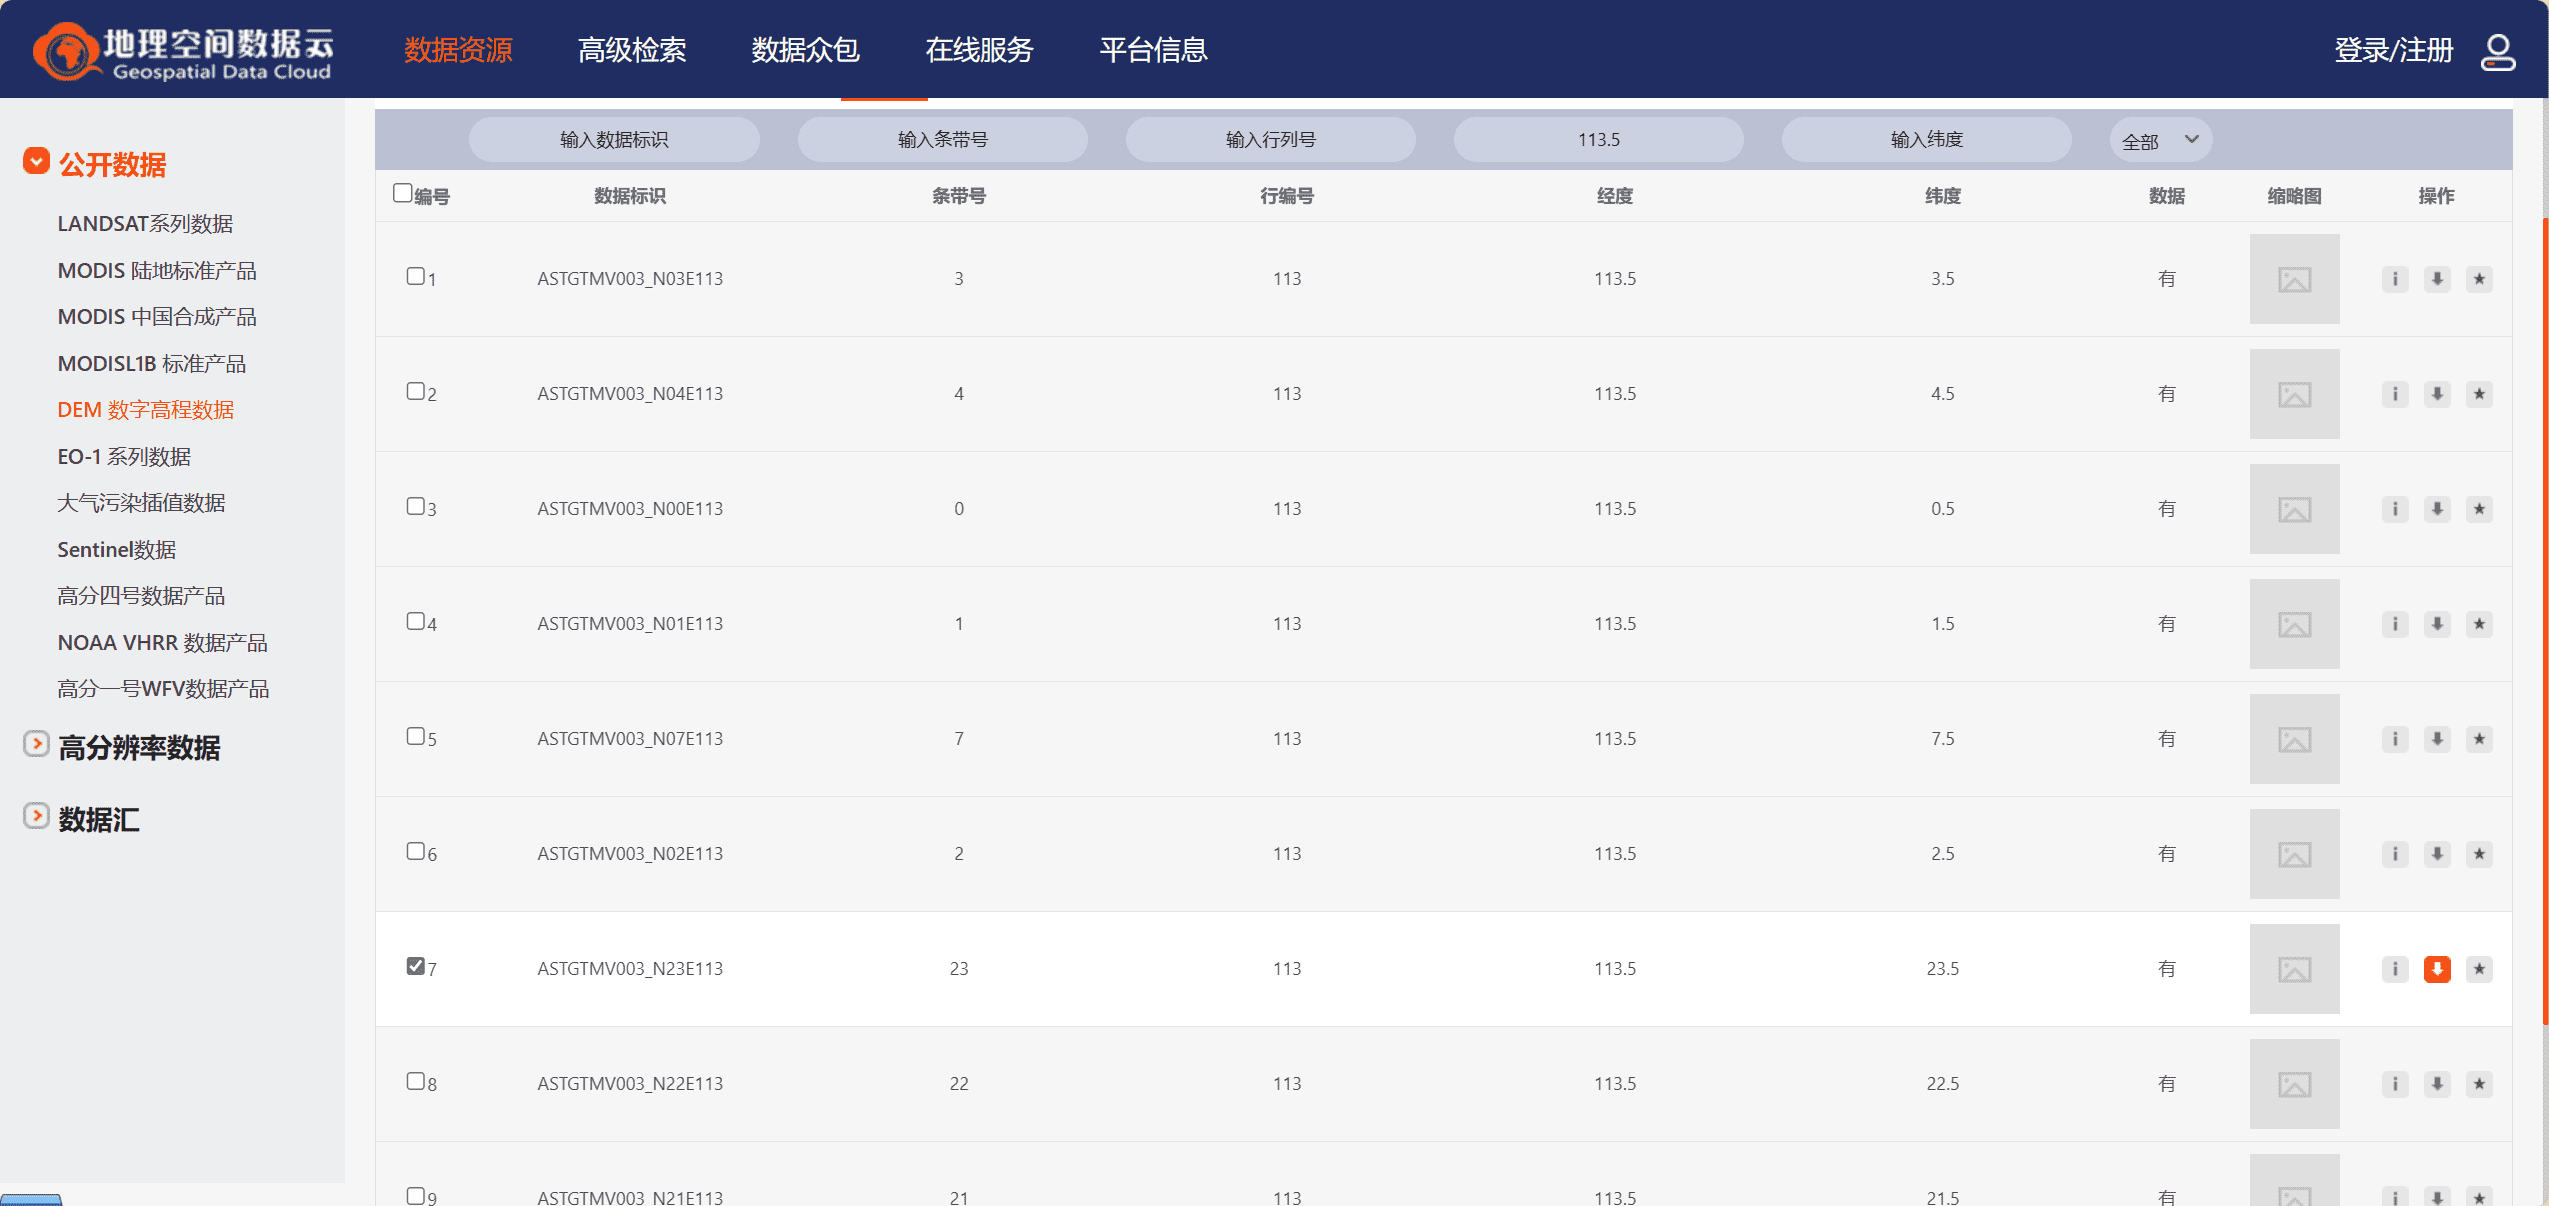Click orange download icon for ASTGTMV003_N23E113
2549x1206 pixels.
(x=2437, y=969)
